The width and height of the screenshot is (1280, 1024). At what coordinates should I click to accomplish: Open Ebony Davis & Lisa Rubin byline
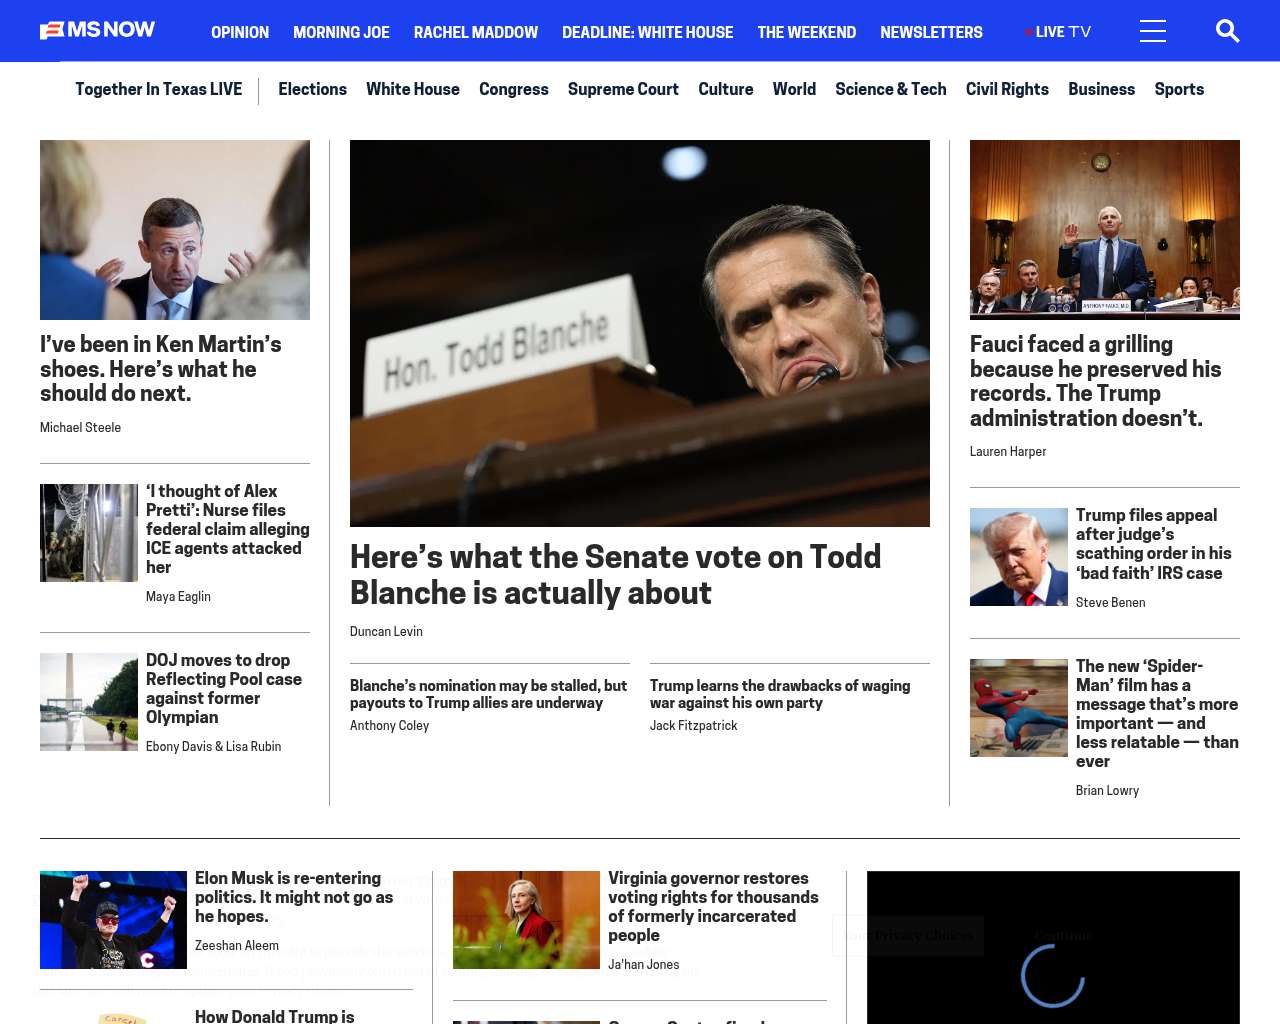coord(213,746)
